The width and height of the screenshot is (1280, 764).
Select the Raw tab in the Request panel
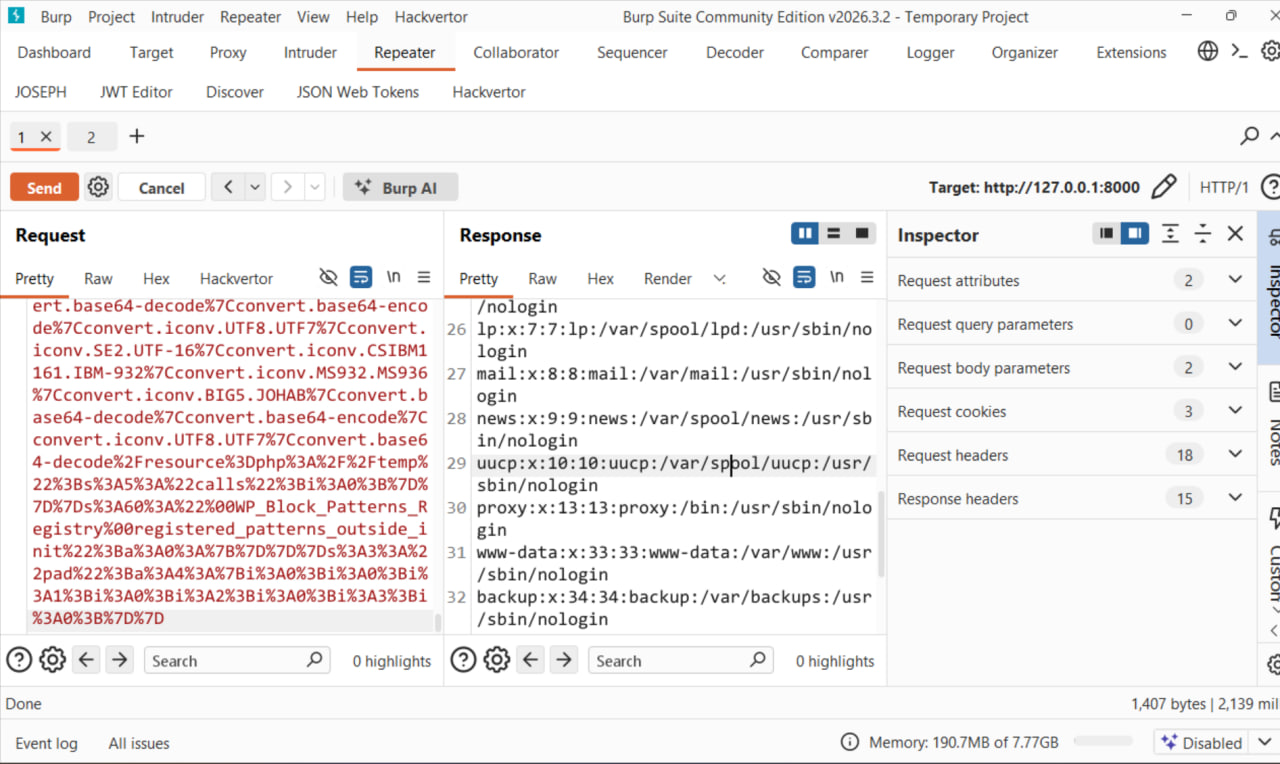pyautogui.click(x=98, y=279)
